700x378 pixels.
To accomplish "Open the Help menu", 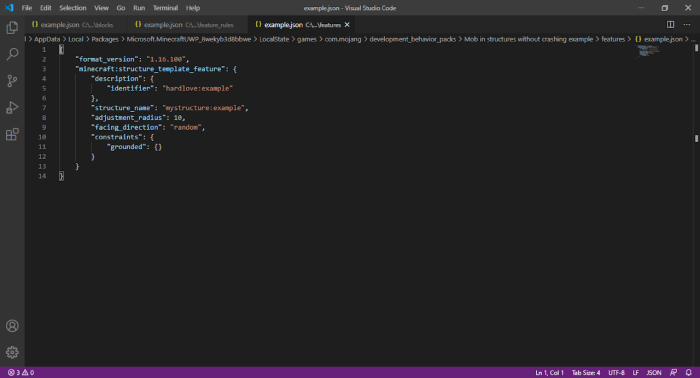I will [x=193, y=8].
